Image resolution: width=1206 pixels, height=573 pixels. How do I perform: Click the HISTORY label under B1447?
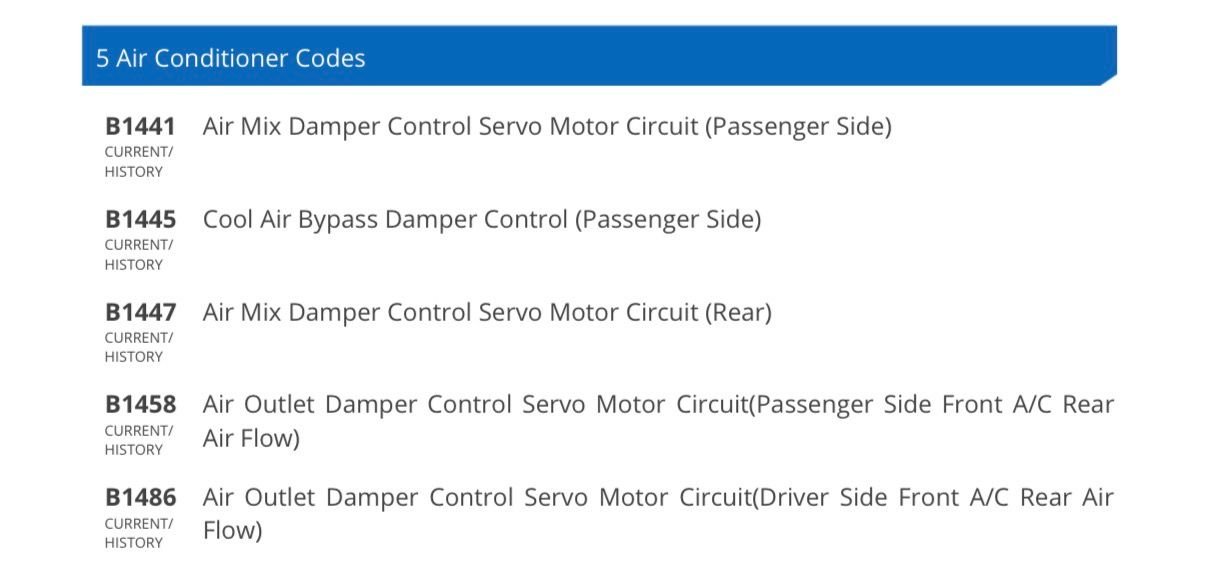click(x=133, y=357)
